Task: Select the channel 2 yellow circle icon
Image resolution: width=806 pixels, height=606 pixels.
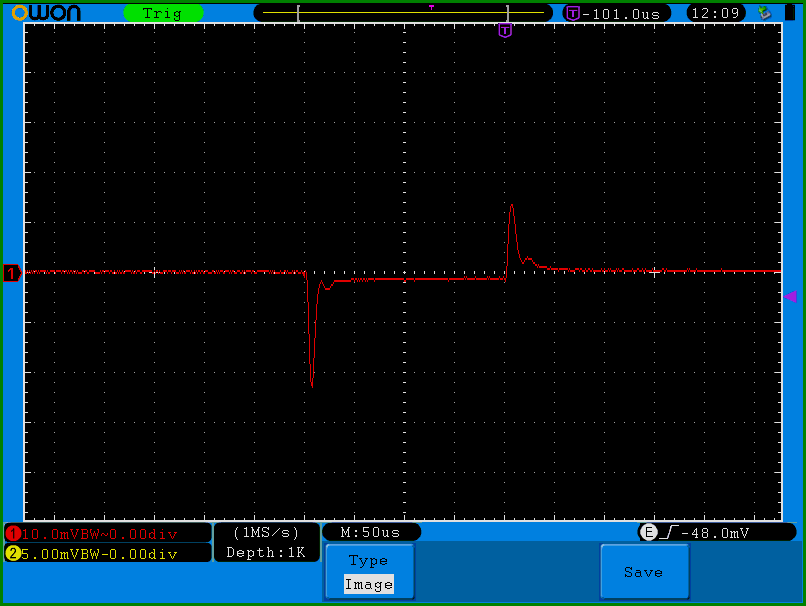Action: click(x=12, y=554)
